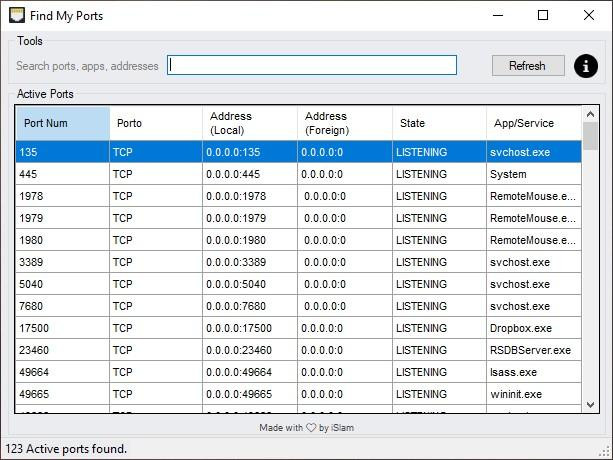Viewport: 613px width, 460px height.
Task: Click the vertical scrollbar thumb
Action: coord(590,136)
